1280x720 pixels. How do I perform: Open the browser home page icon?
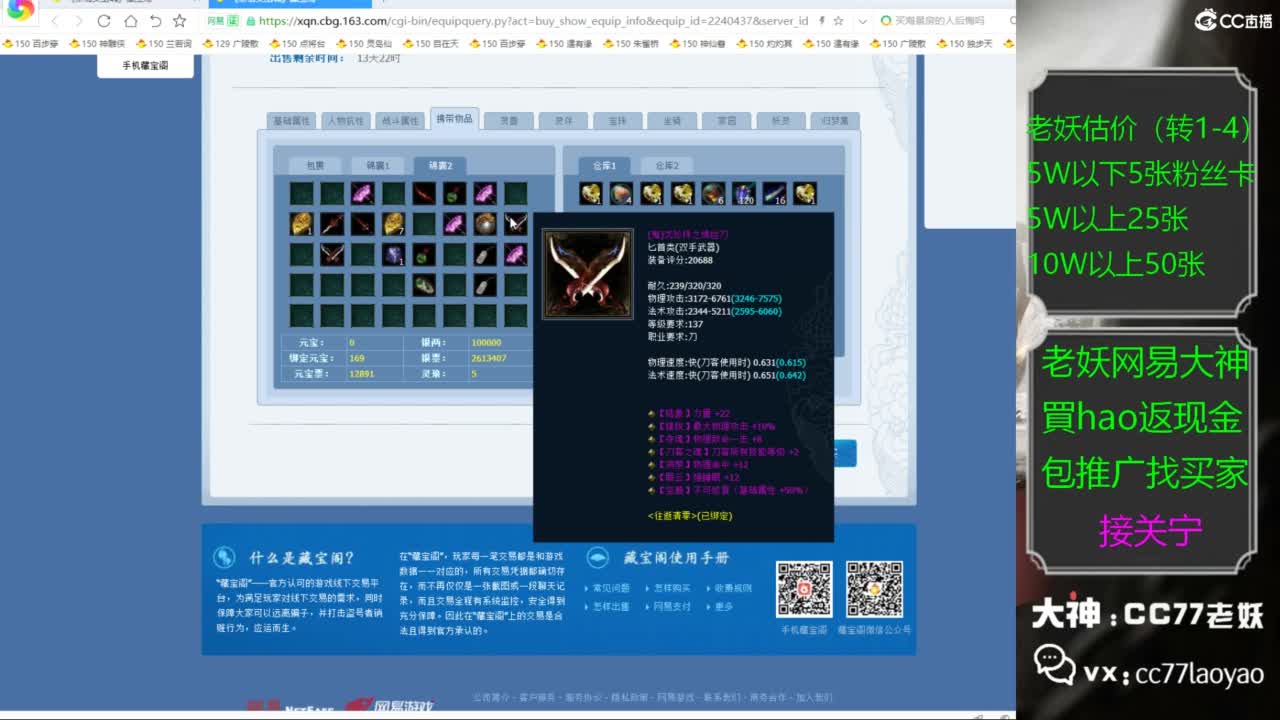[130, 21]
